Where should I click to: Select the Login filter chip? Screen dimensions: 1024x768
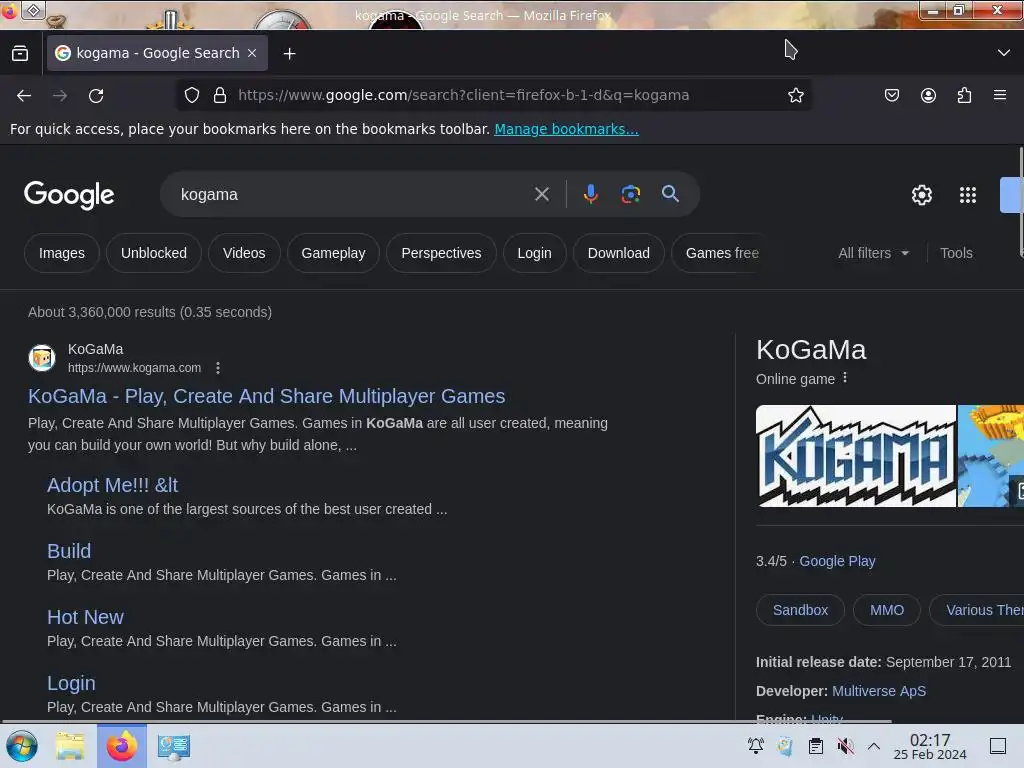coord(534,253)
